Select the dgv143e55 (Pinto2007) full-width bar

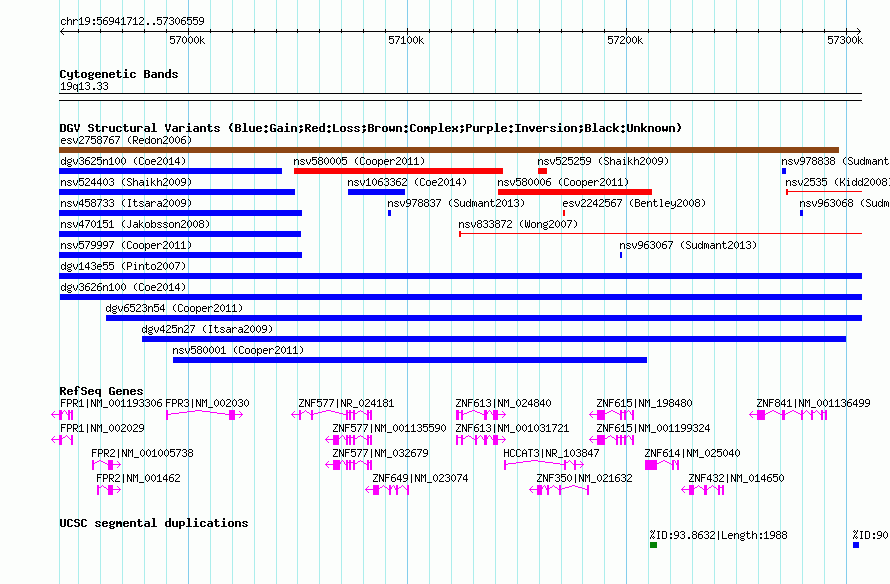tap(460, 276)
